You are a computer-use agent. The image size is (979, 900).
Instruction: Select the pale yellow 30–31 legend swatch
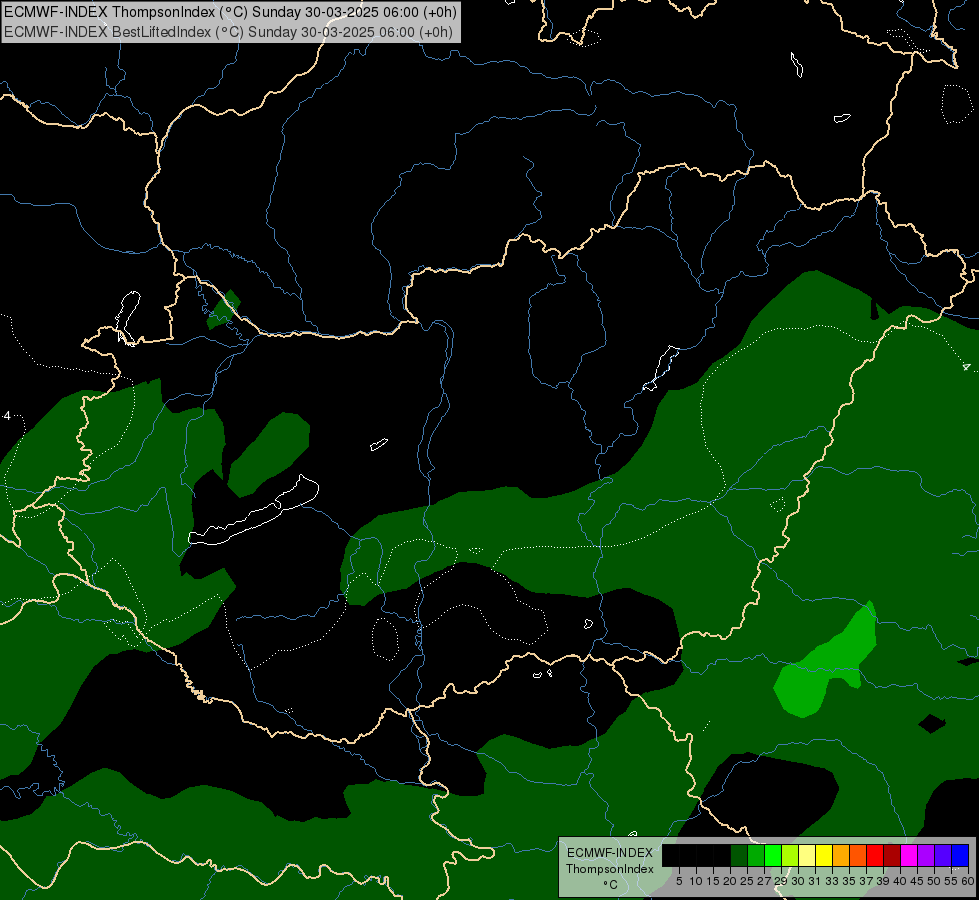click(807, 856)
